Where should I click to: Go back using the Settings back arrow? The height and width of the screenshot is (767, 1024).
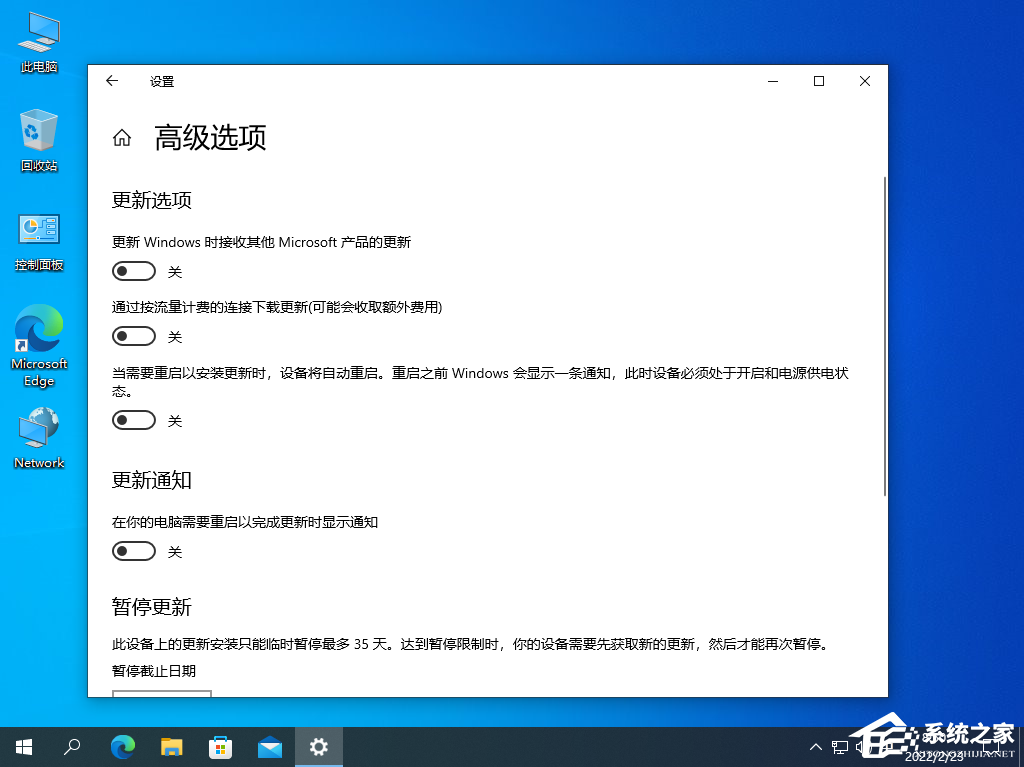coord(111,81)
